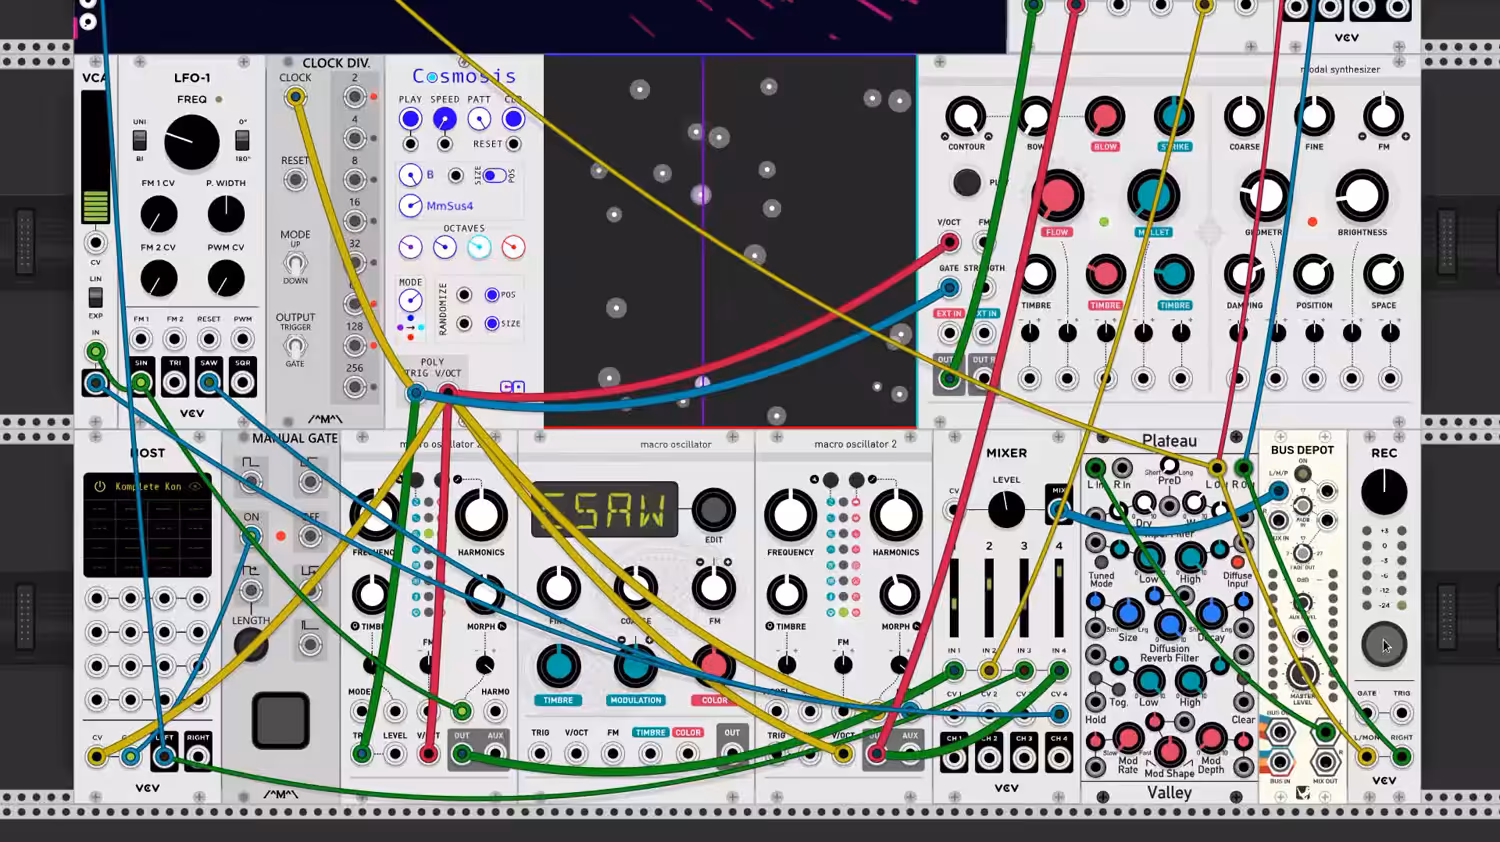Click the LFO-1 large FREQ knob
This screenshot has height=842, width=1500.
pyautogui.click(x=191, y=141)
